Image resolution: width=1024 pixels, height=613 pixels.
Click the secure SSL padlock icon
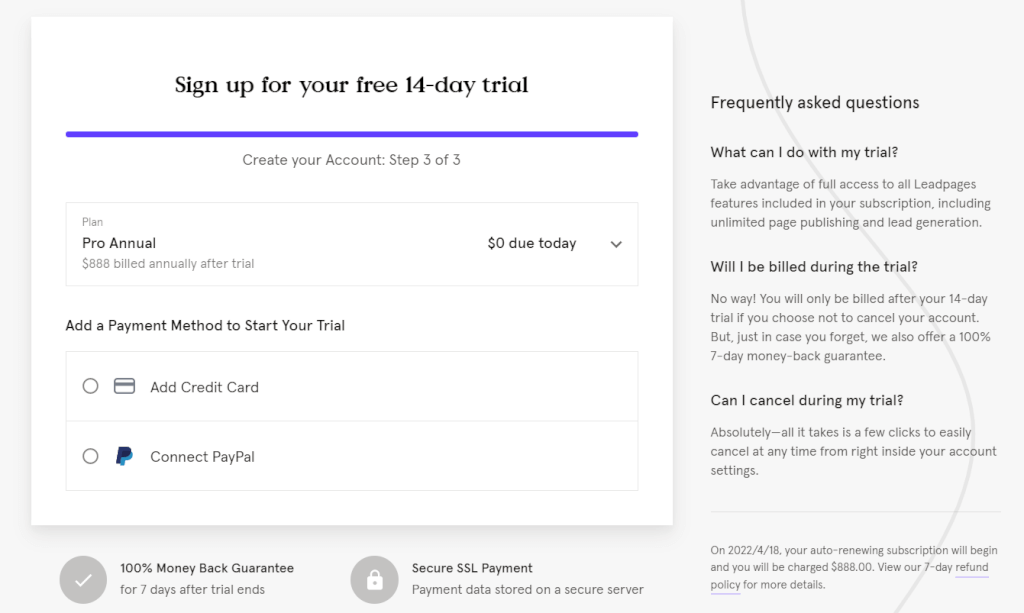click(x=374, y=580)
